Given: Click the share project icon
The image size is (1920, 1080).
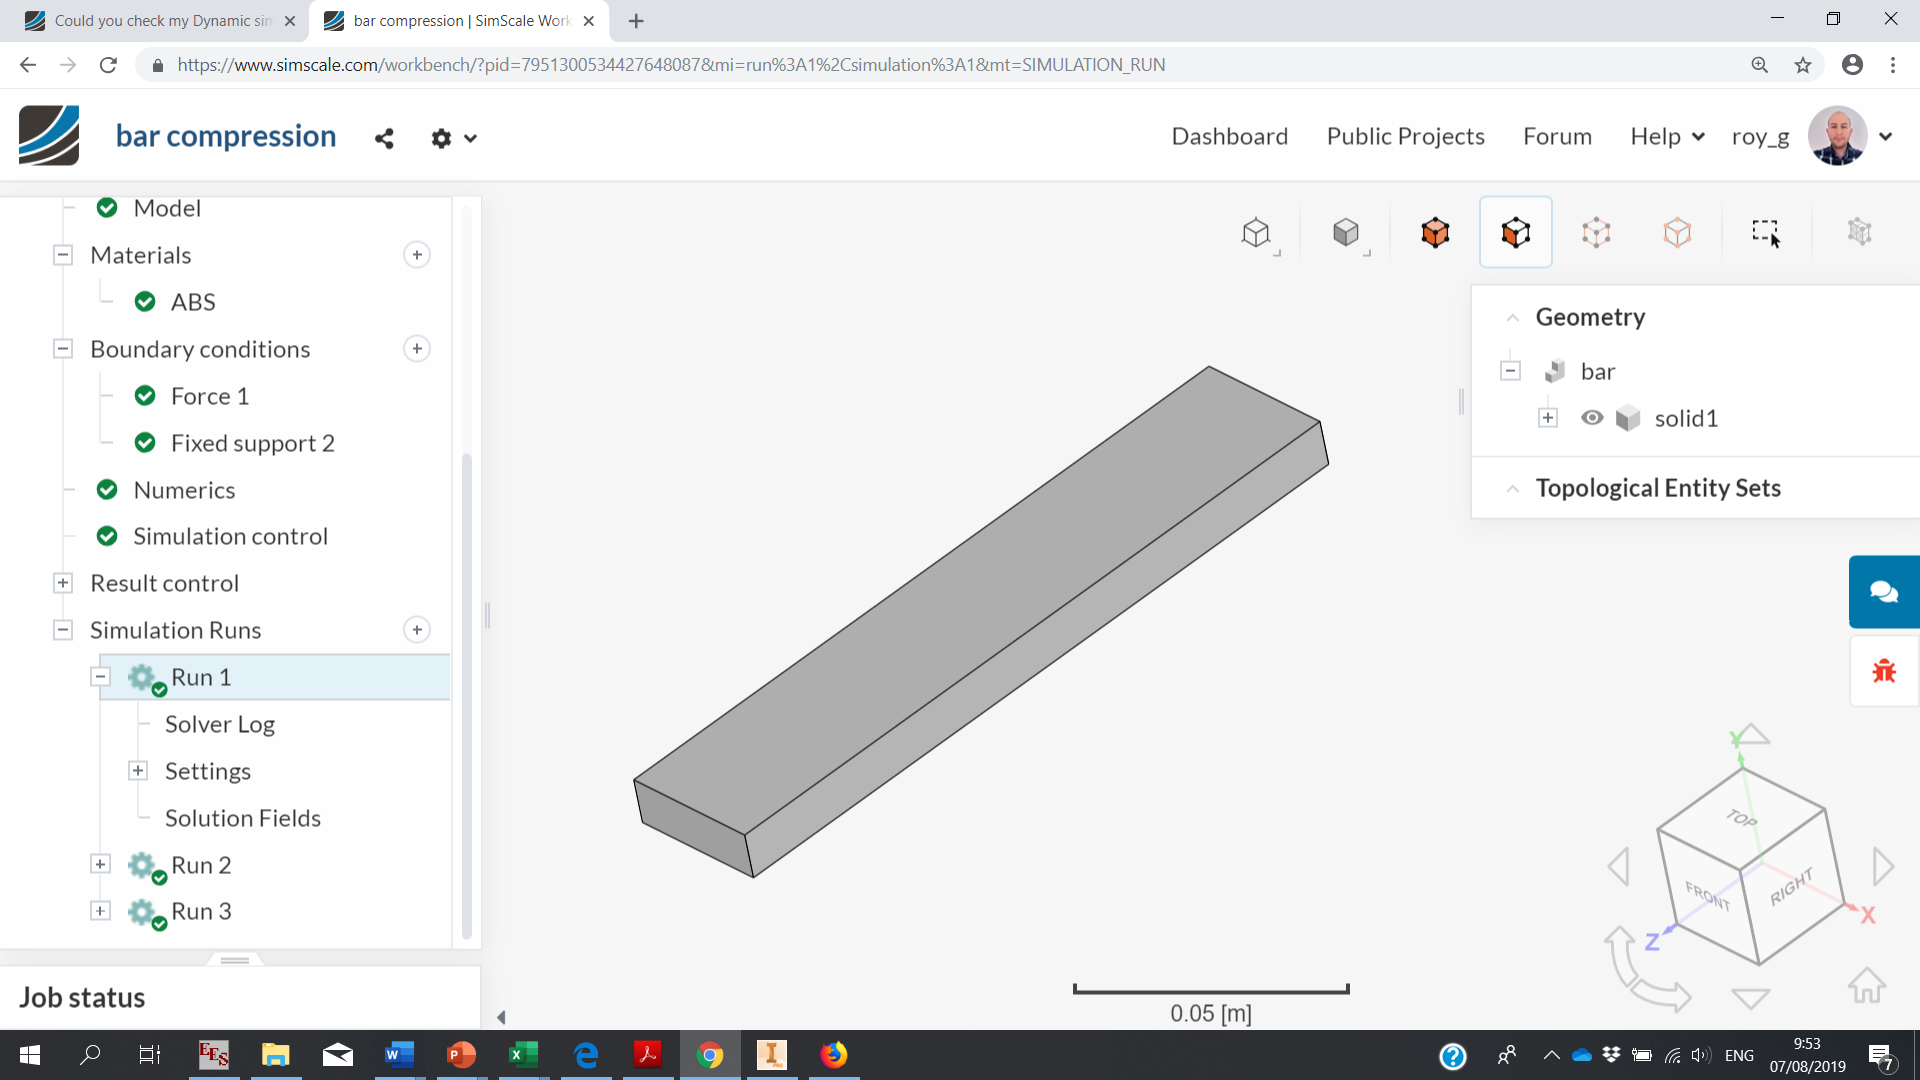Looking at the screenshot, I should [384, 138].
